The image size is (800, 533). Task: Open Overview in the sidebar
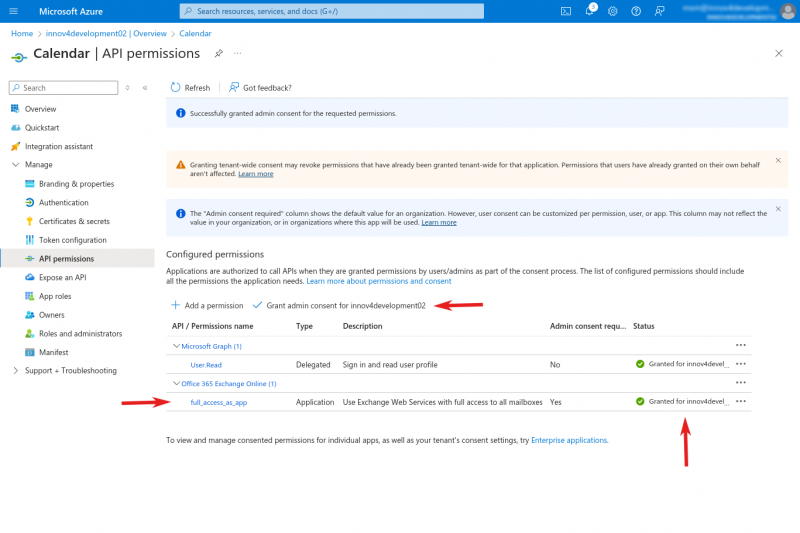coord(40,109)
